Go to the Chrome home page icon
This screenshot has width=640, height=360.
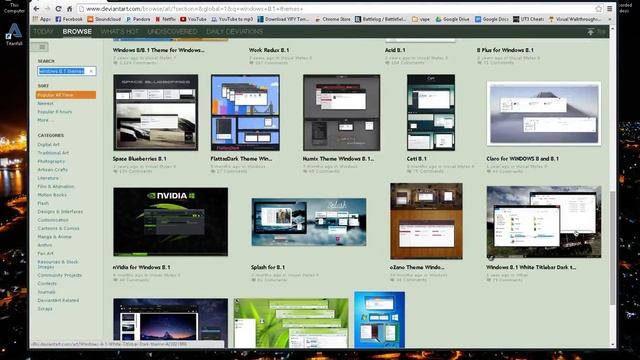point(69,9)
